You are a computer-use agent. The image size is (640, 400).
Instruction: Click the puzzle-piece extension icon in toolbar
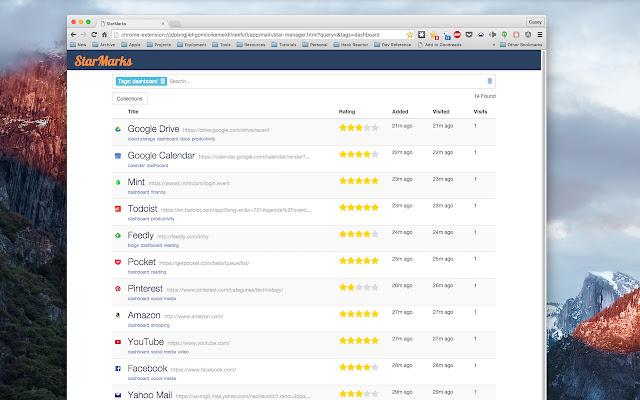click(x=422, y=35)
